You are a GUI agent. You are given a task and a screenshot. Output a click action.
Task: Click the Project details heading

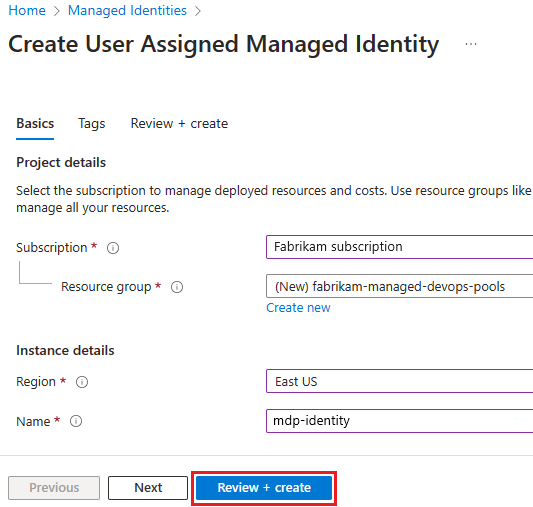tap(61, 162)
